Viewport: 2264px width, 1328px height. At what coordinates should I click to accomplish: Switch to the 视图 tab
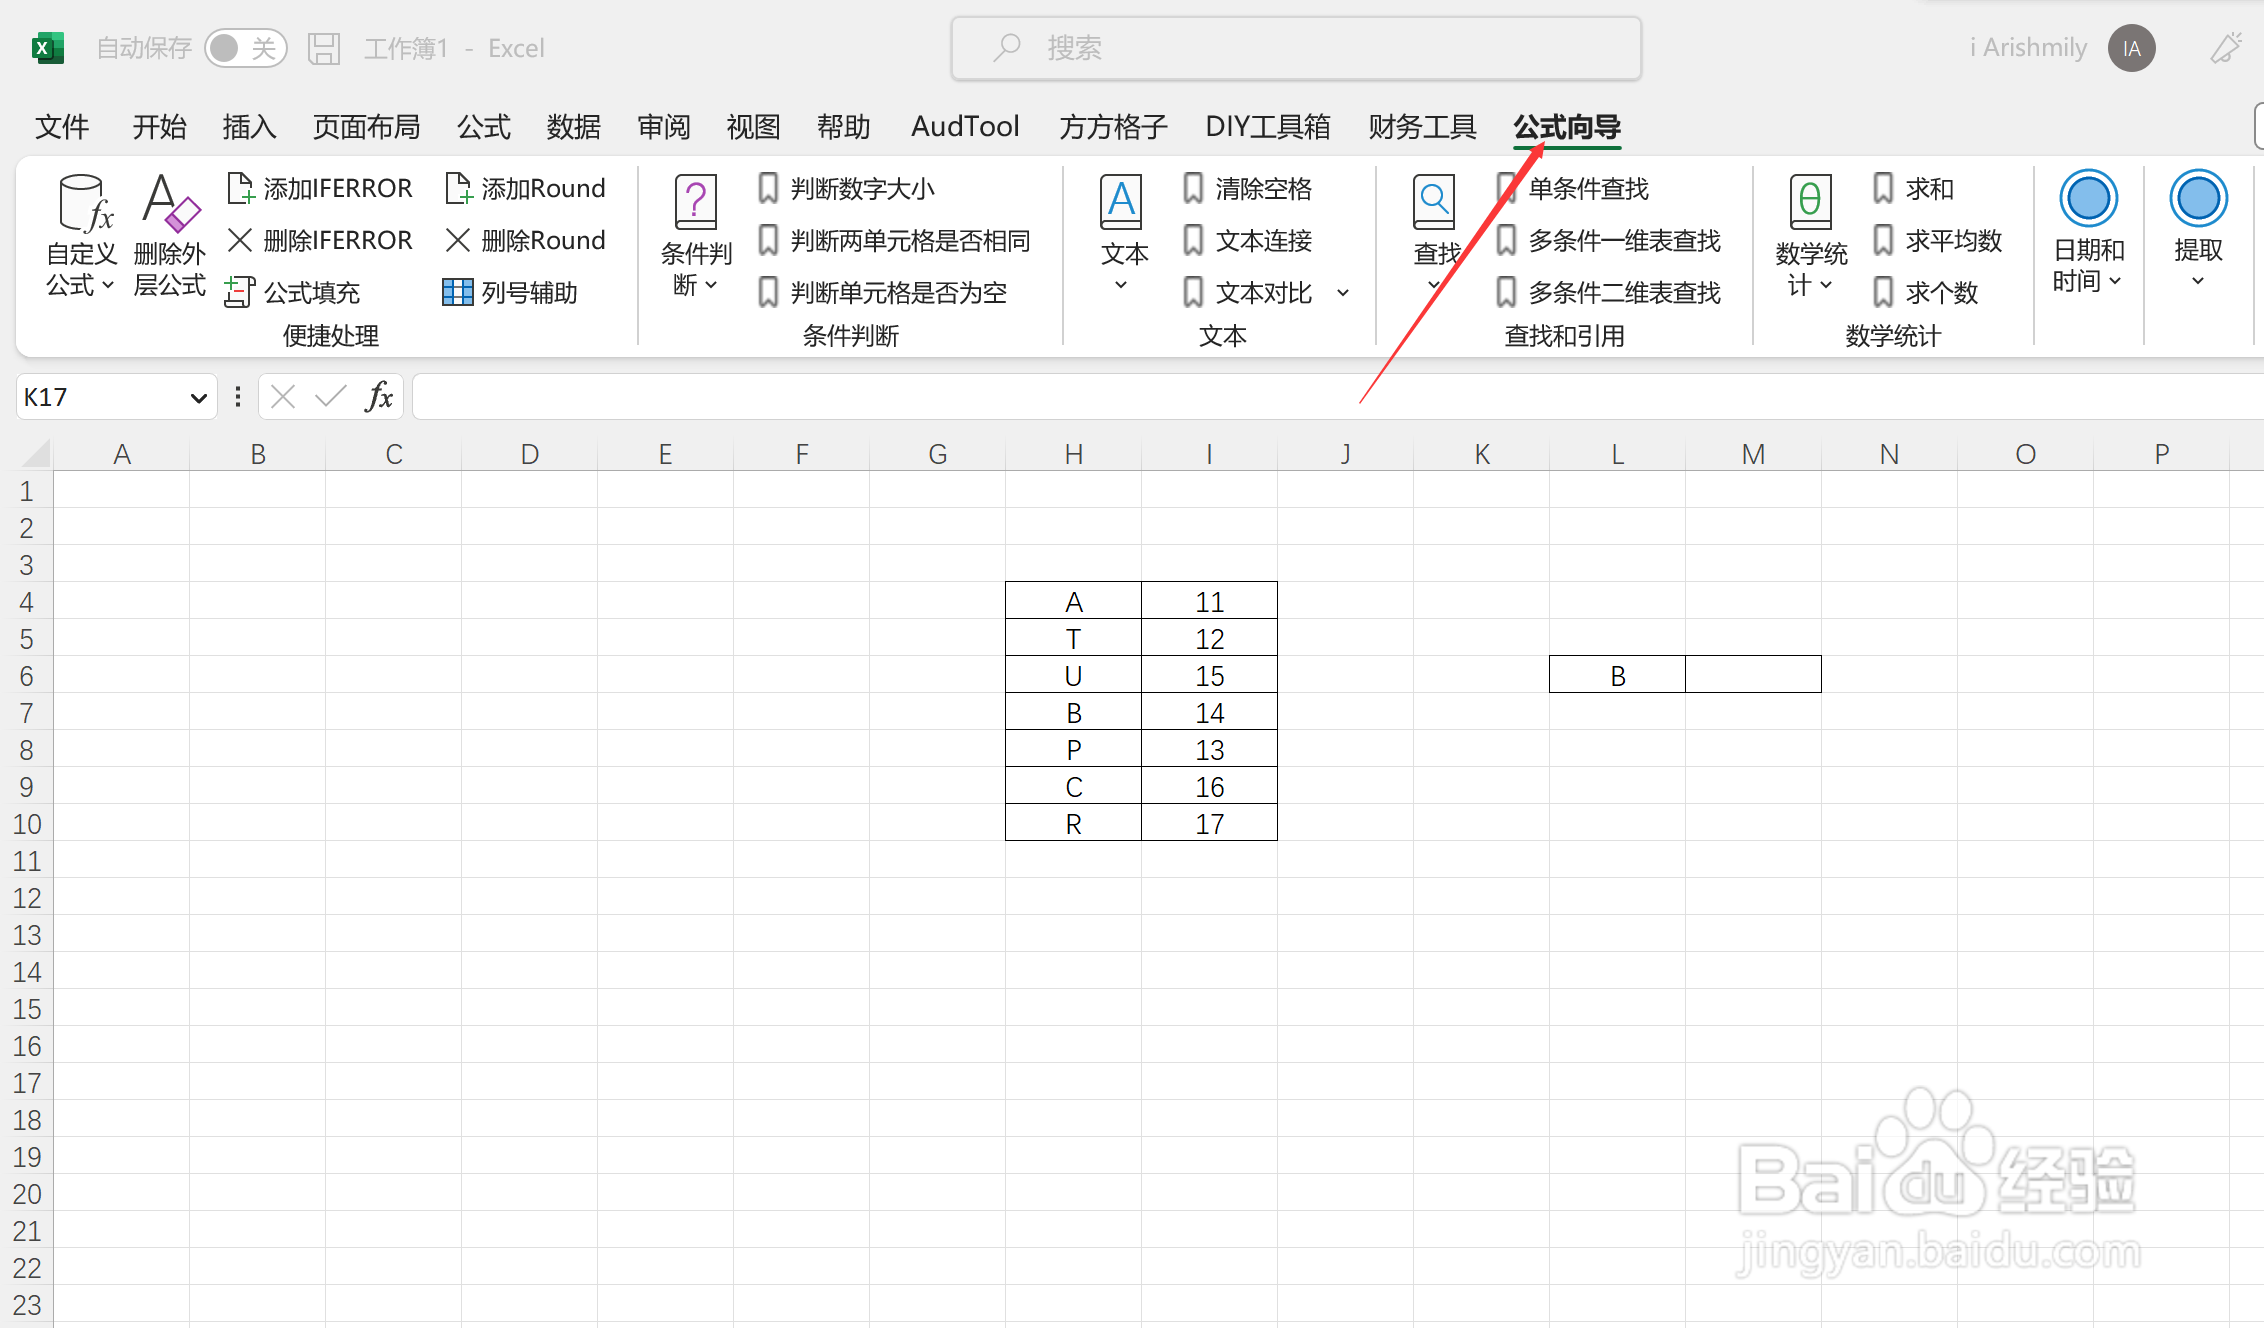click(x=753, y=127)
